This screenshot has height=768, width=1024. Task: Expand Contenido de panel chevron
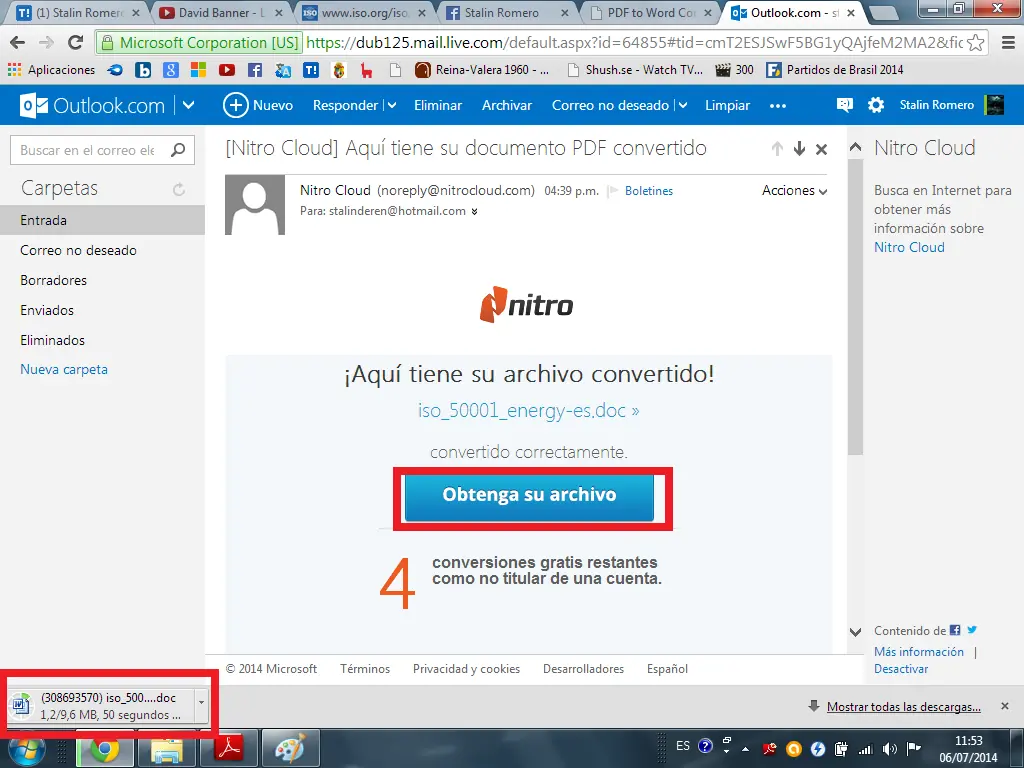tap(856, 632)
